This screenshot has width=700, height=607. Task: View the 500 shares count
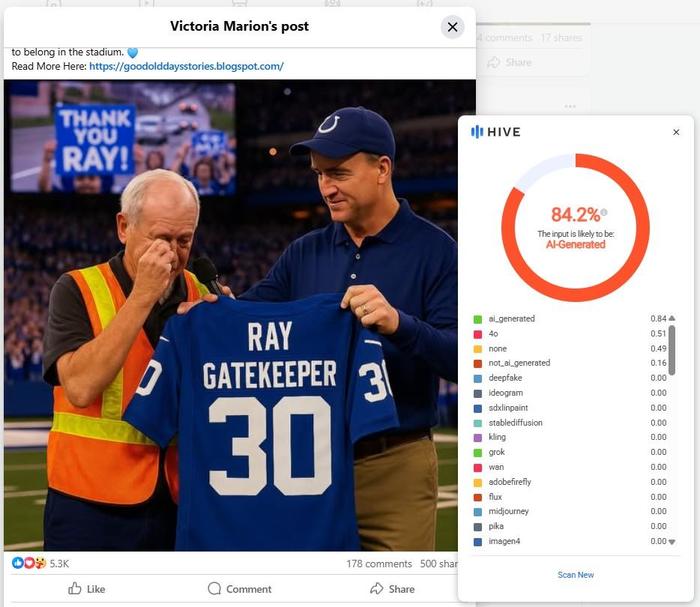[x=438, y=564]
